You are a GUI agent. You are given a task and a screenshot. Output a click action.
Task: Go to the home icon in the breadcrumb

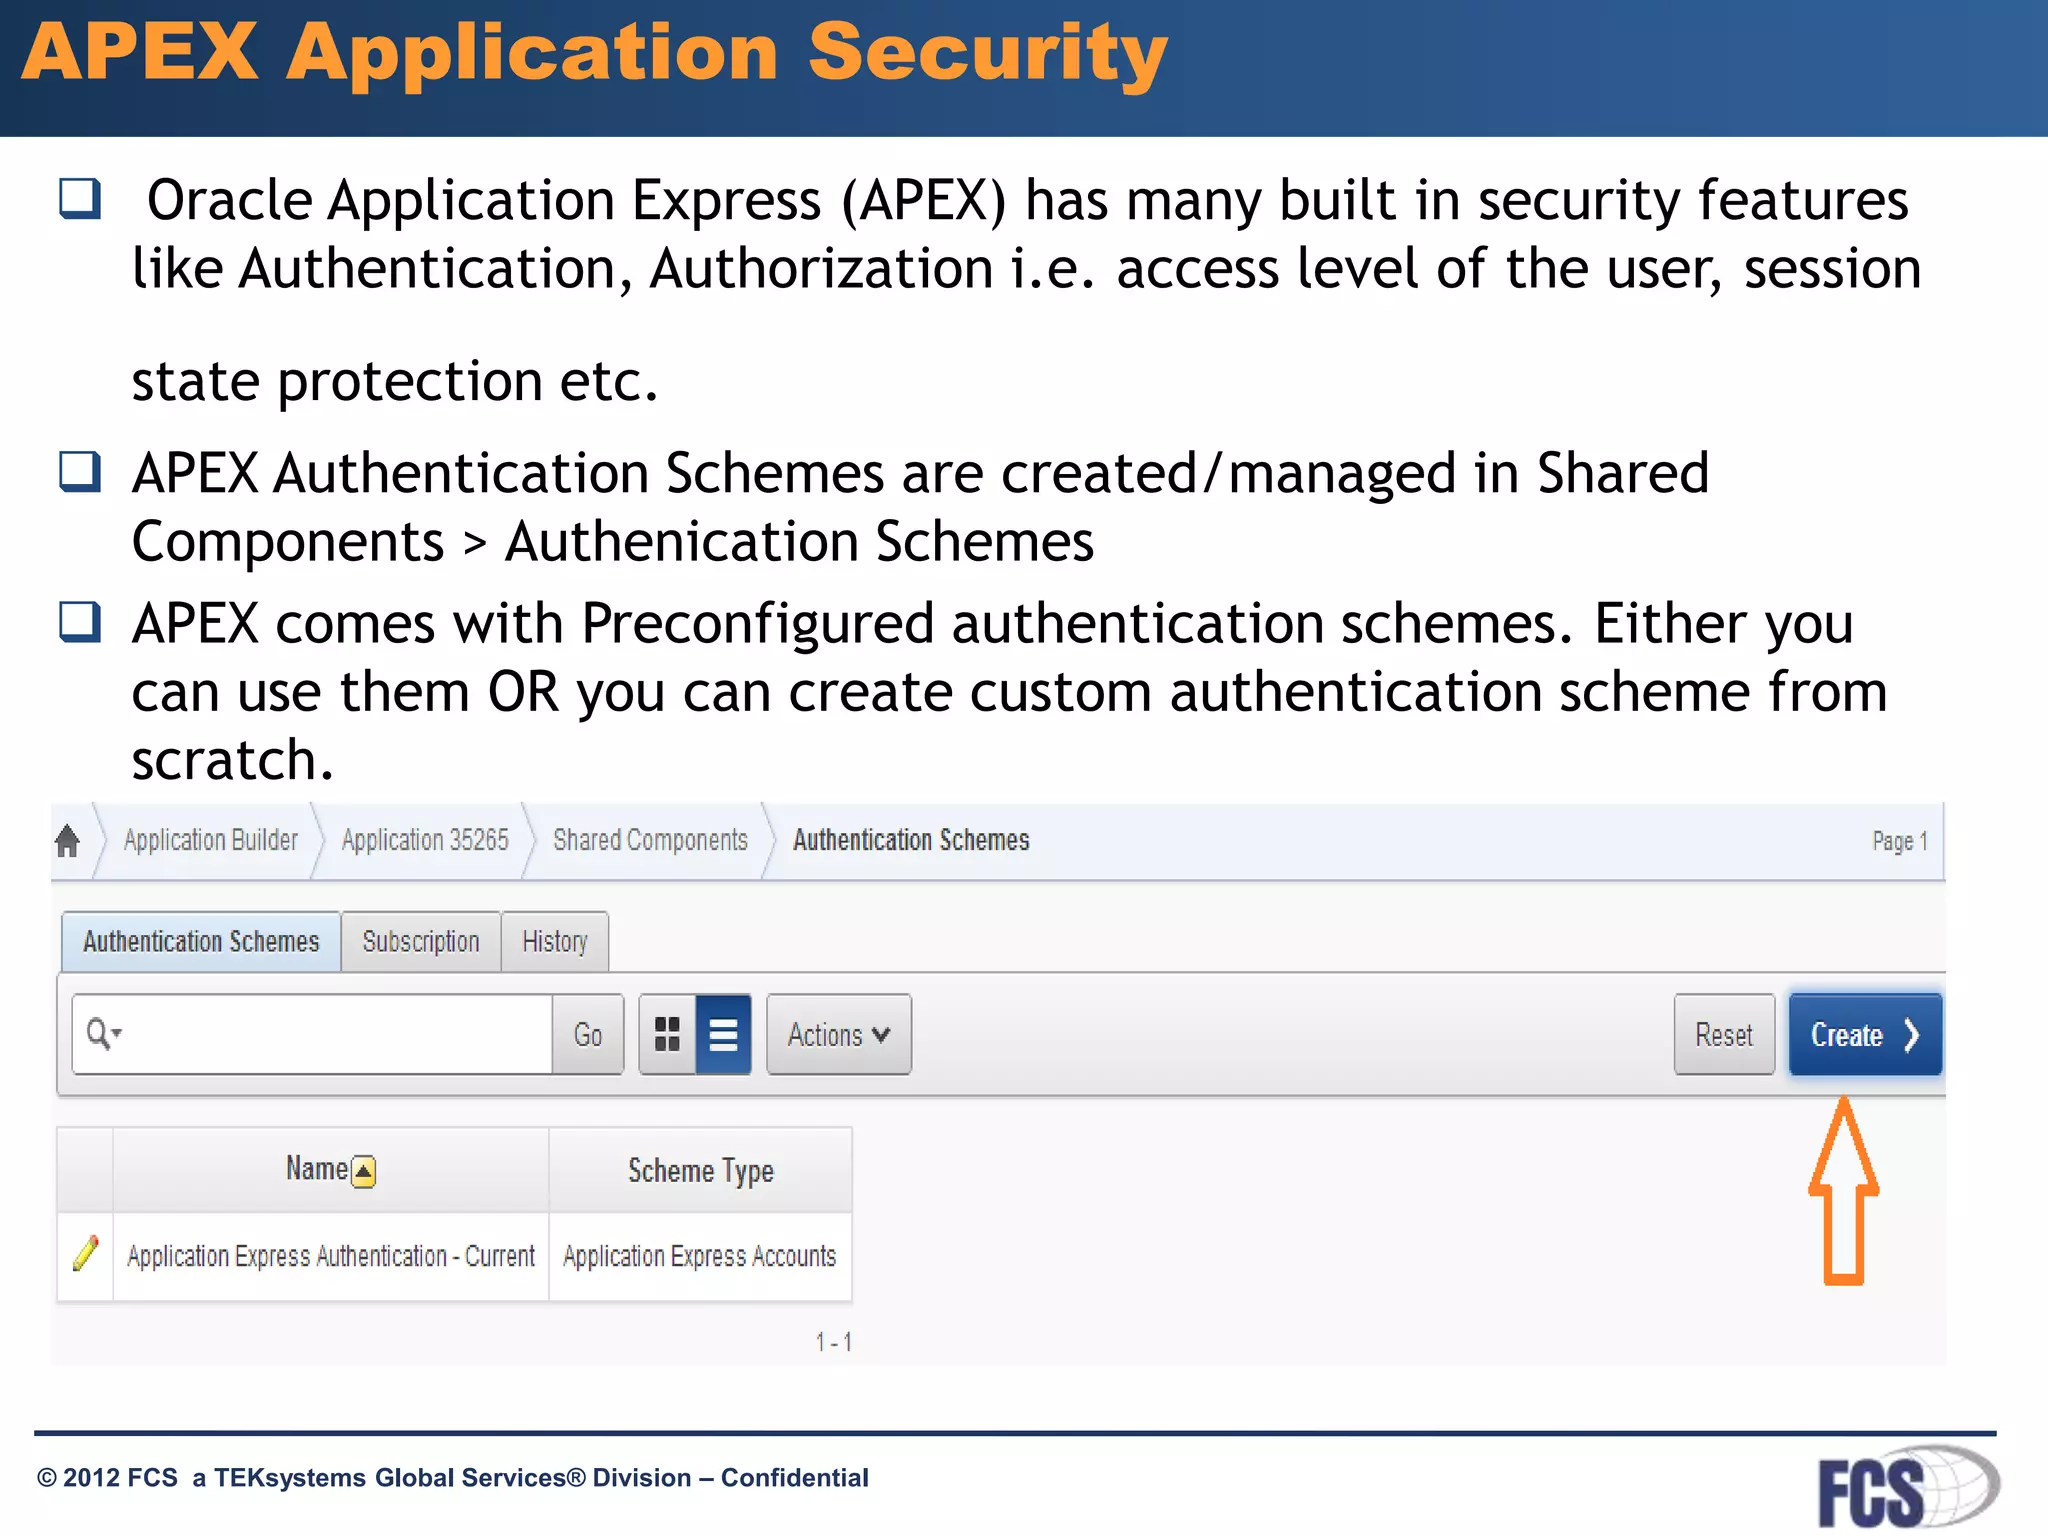tap(67, 841)
